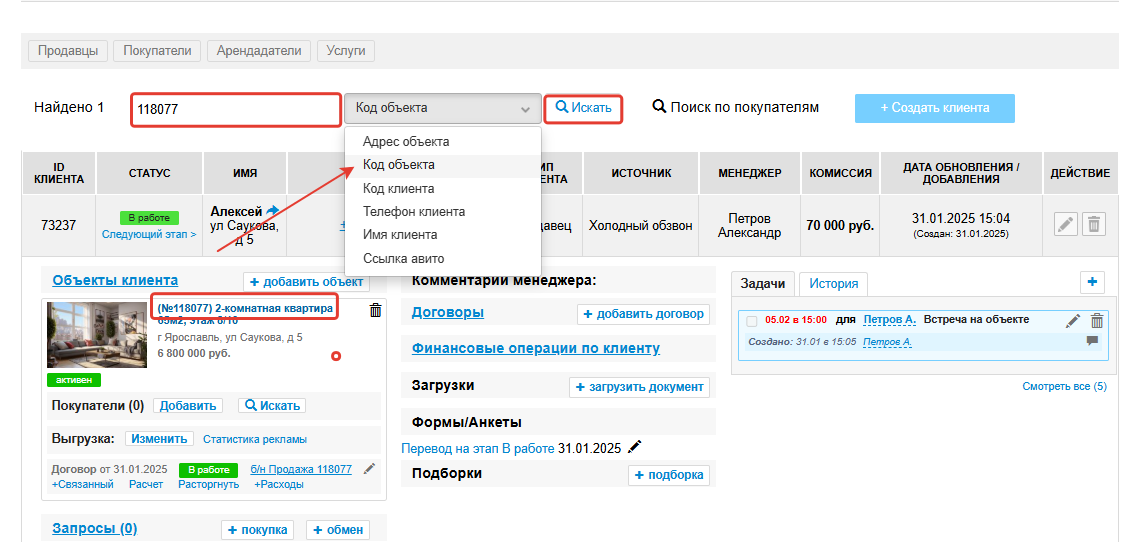Screen dimensions: 1131x542
Task: Open the 'Покупатели' category tab
Action: (x=157, y=50)
